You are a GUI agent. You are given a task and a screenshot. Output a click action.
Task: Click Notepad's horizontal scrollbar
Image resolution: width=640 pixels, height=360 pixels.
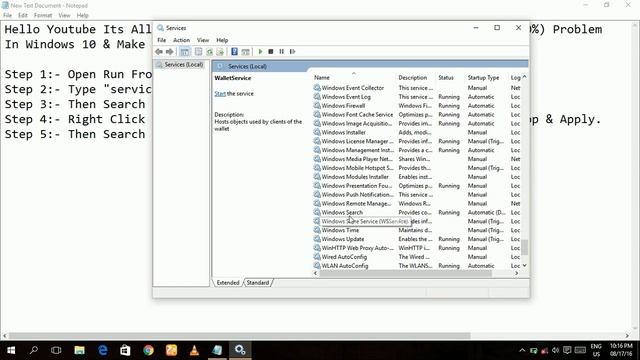point(240,336)
